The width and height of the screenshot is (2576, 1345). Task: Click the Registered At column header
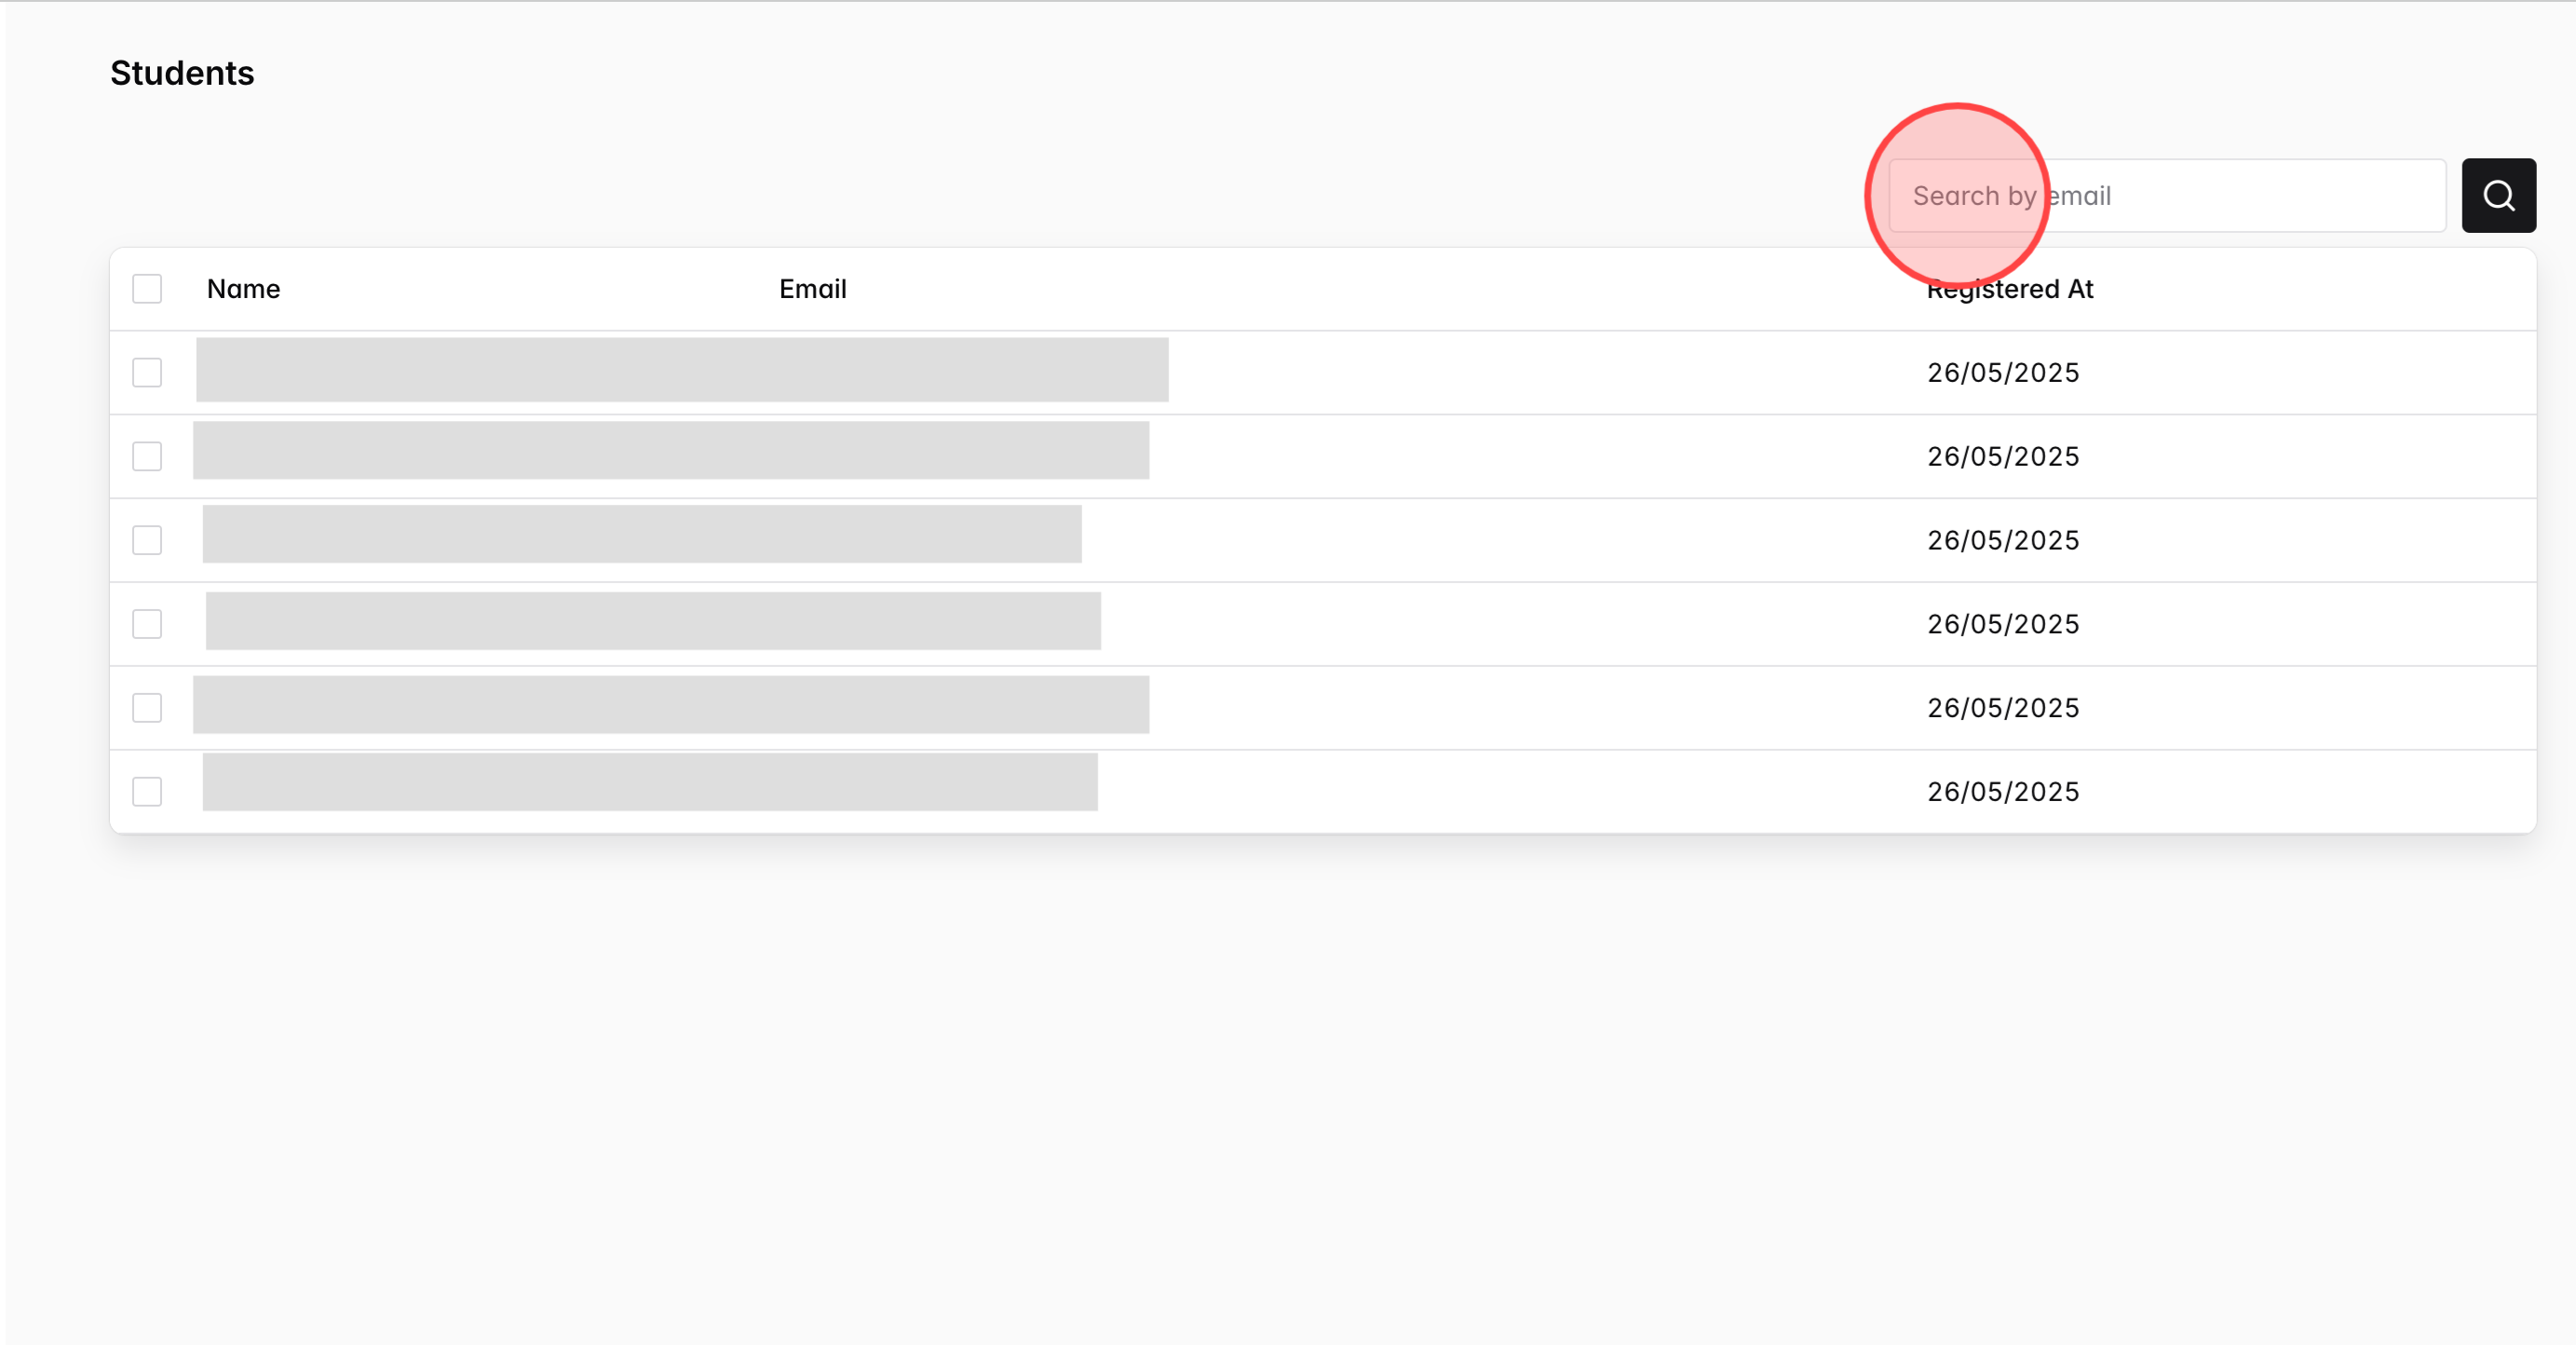(2010, 288)
